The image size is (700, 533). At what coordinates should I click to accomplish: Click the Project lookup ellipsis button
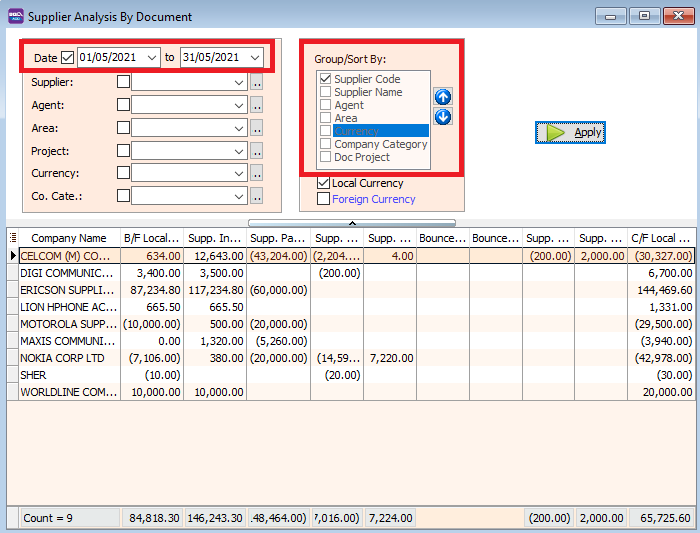point(257,151)
